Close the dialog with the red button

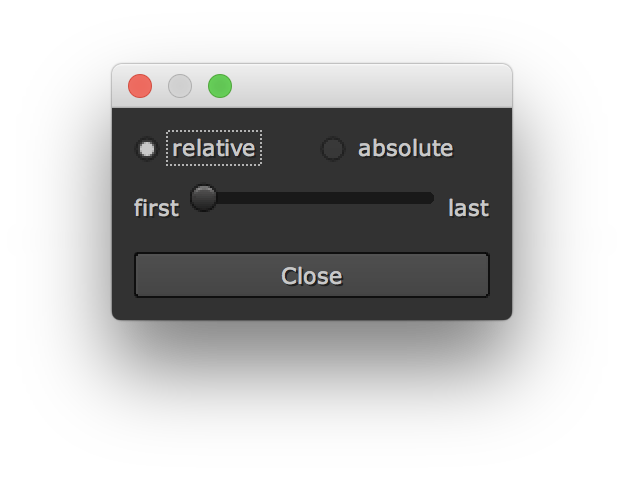click(x=140, y=86)
